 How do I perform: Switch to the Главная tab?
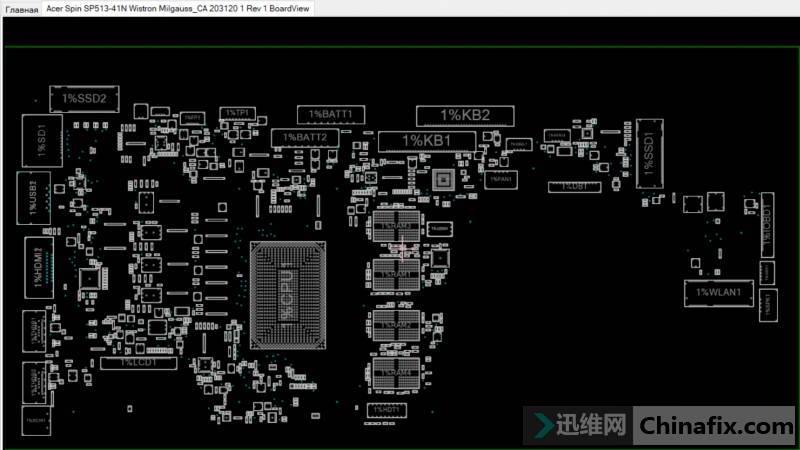(21, 9)
